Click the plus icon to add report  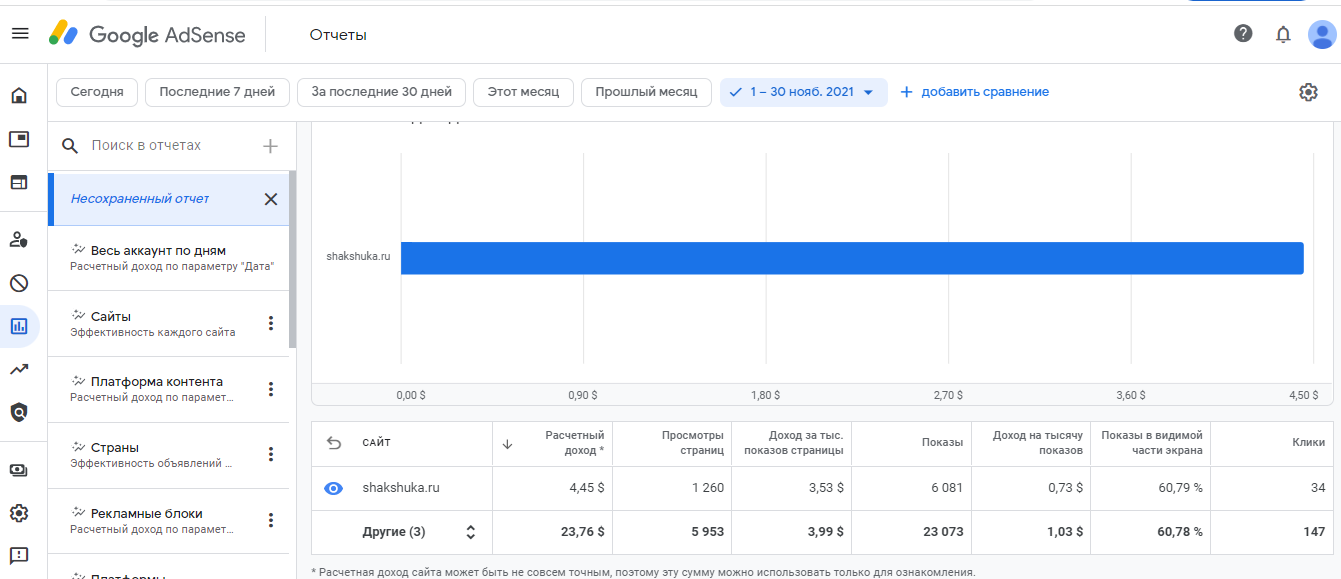[x=270, y=146]
